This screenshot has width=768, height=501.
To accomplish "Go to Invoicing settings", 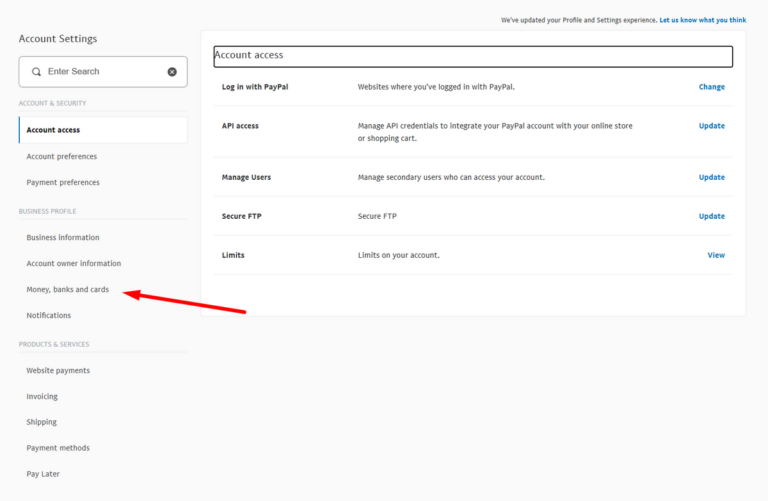I will [x=42, y=397].
